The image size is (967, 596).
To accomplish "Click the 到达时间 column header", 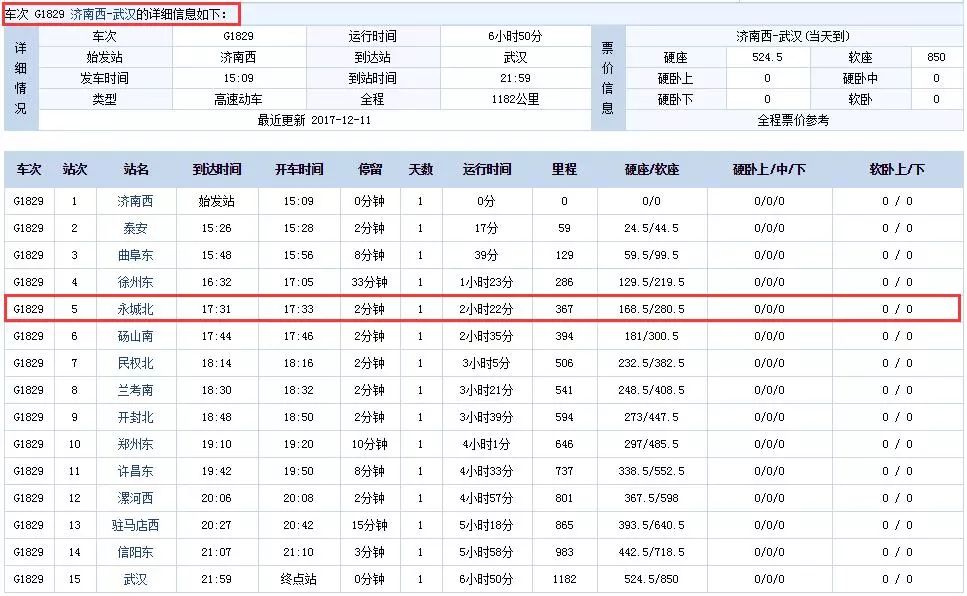I will (216, 170).
